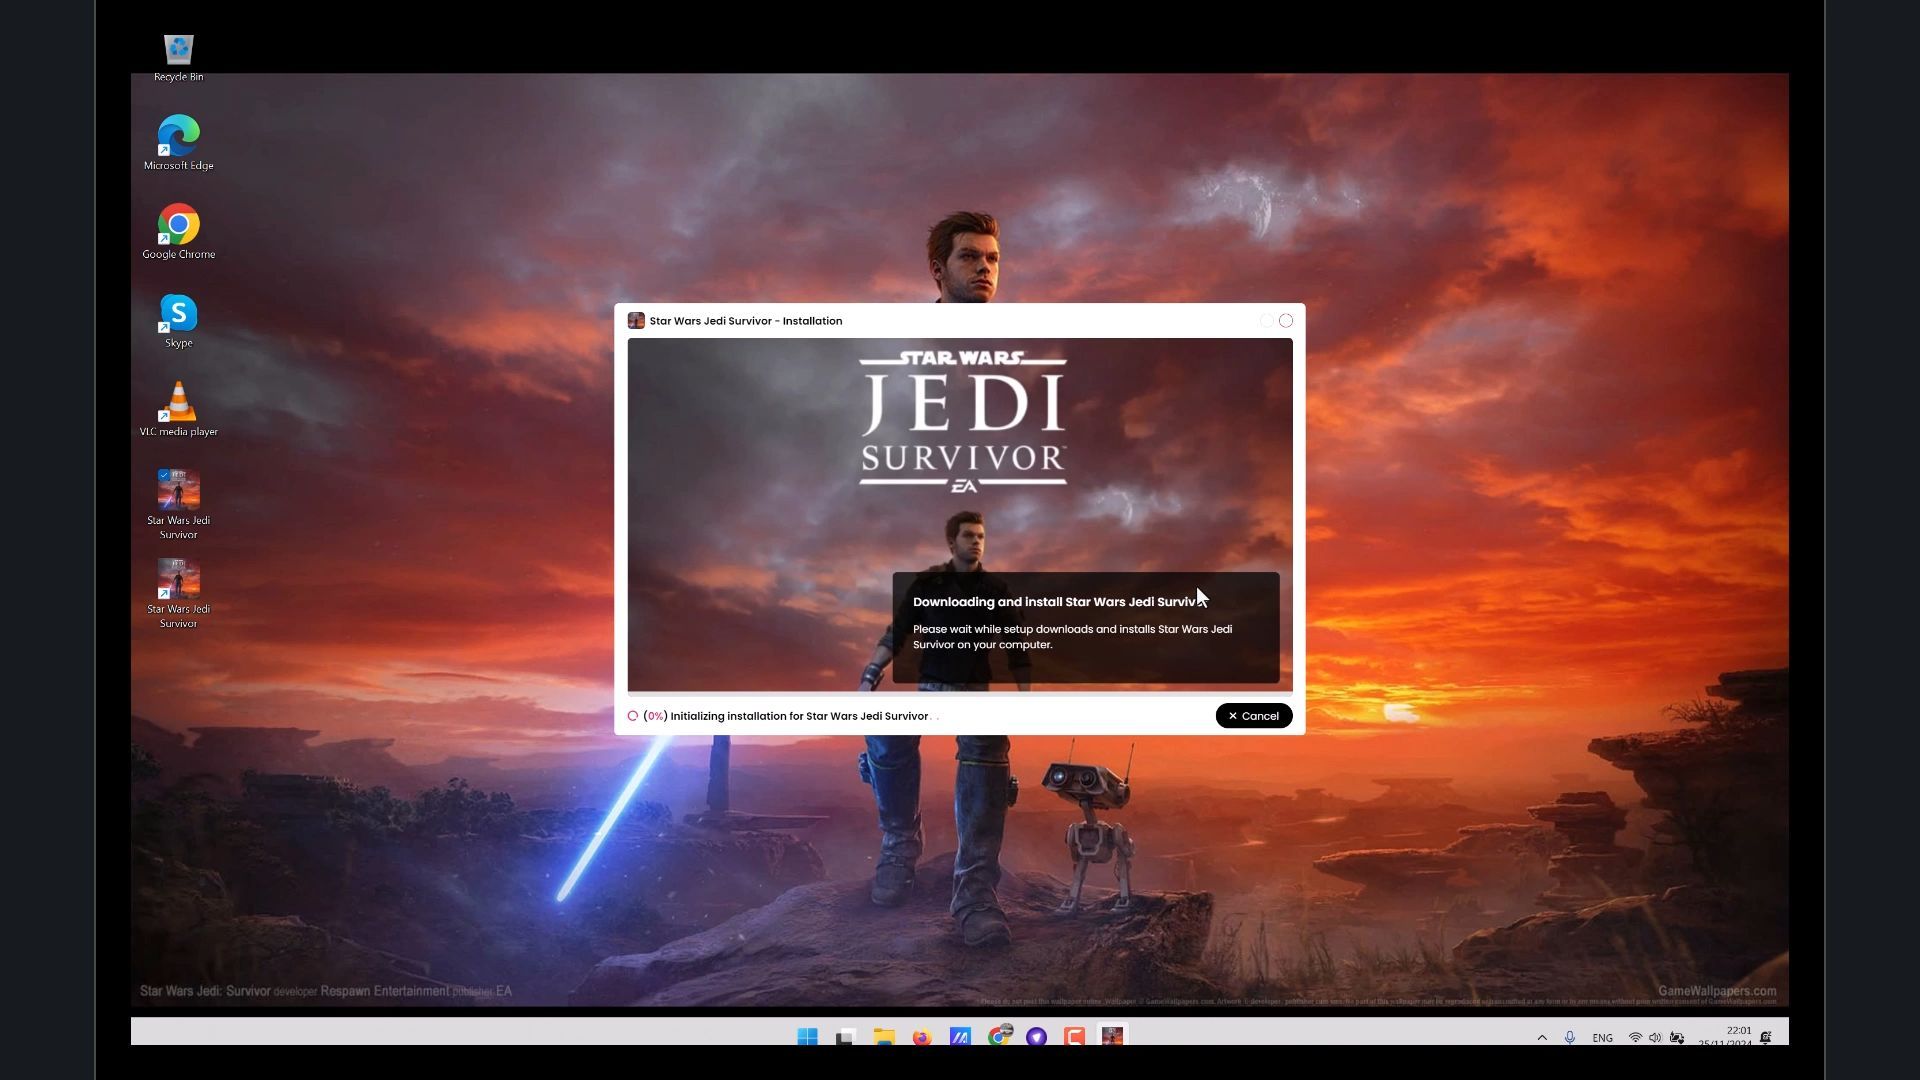Click the Jedi Survivor banner image
This screenshot has width=1920, height=1080.
click(960, 514)
